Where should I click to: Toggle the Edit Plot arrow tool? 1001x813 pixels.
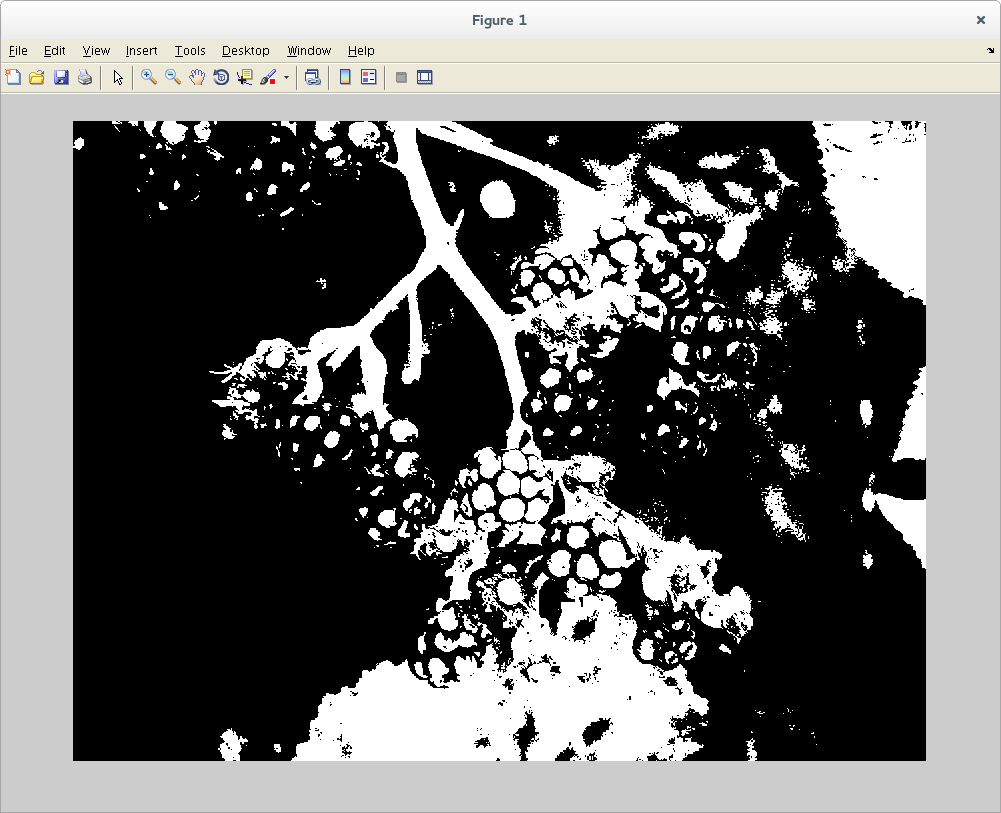tap(118, 77)
